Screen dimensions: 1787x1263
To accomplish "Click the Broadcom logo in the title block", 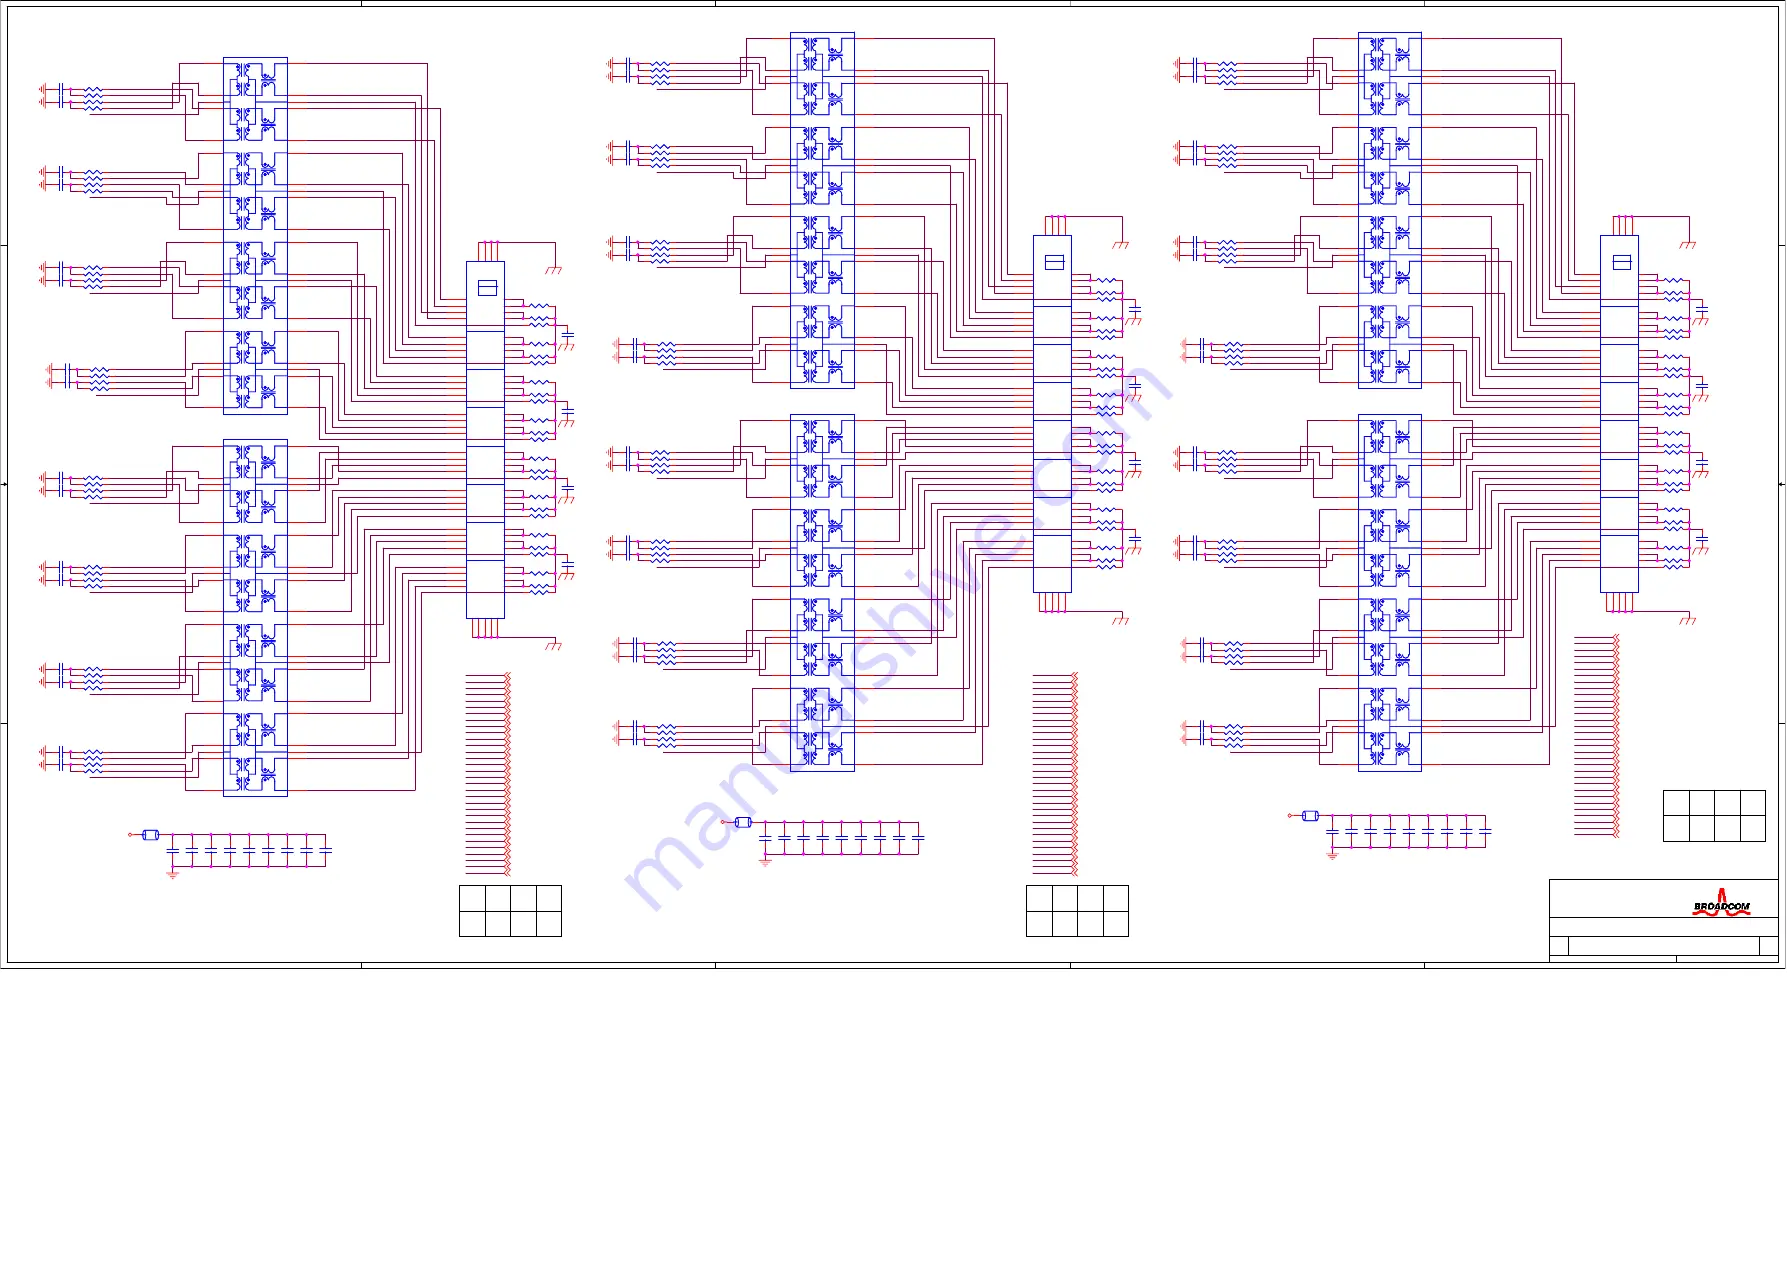I will [1721, 903].
